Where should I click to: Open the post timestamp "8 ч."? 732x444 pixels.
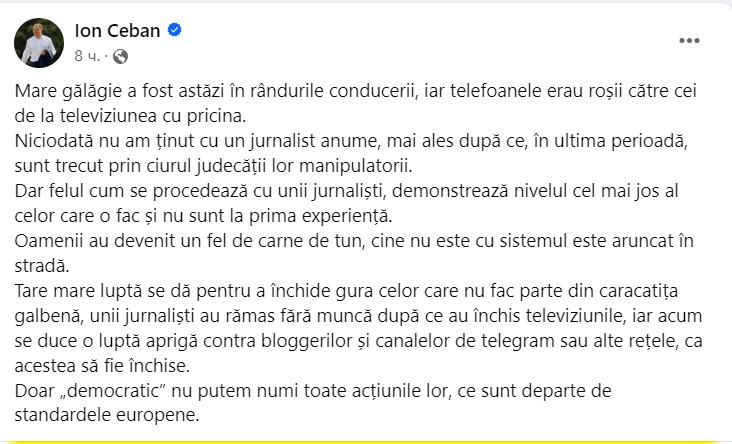point(88,55)
